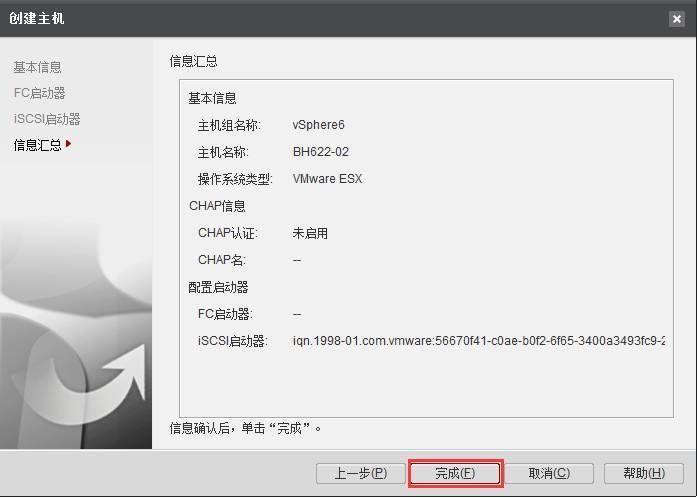Click the 未启用 CHAP authentication value
Viewport: 697px width, 498px height.
[x=310, y=233]
